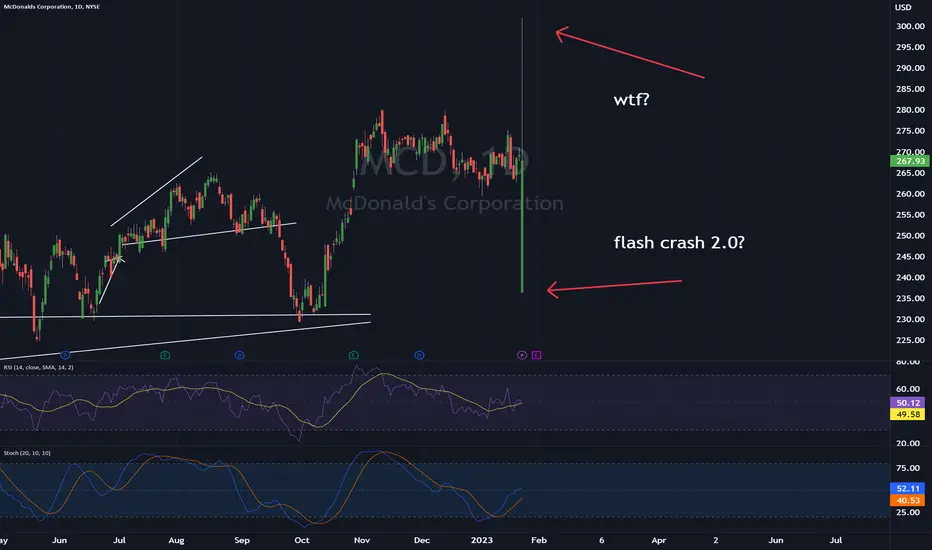Click the 285.00 price scale label
The width and height of the screenshot is (932, 550).
(910, 89)
